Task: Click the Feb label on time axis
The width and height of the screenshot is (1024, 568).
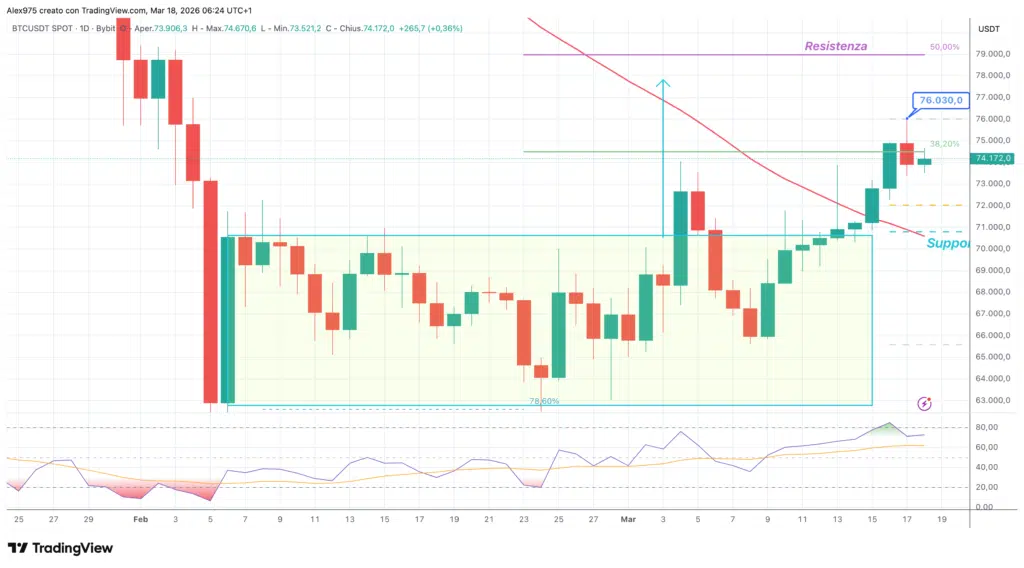Action: (140, 520)
